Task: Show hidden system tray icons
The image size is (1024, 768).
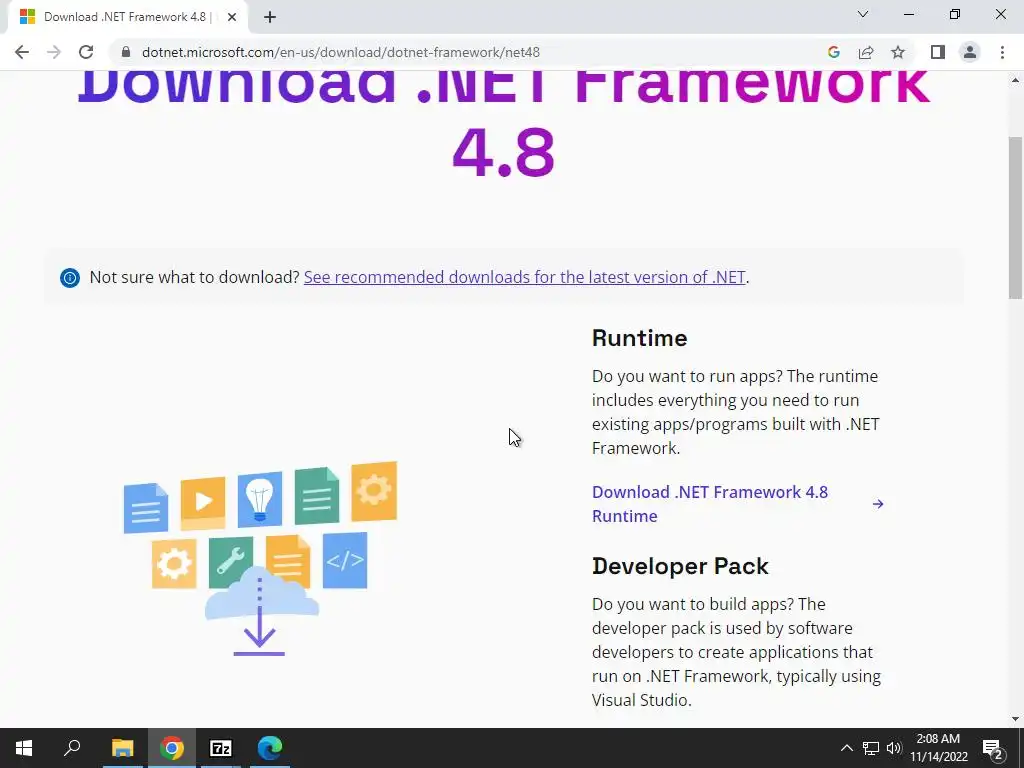Action: tap(846, 748)
